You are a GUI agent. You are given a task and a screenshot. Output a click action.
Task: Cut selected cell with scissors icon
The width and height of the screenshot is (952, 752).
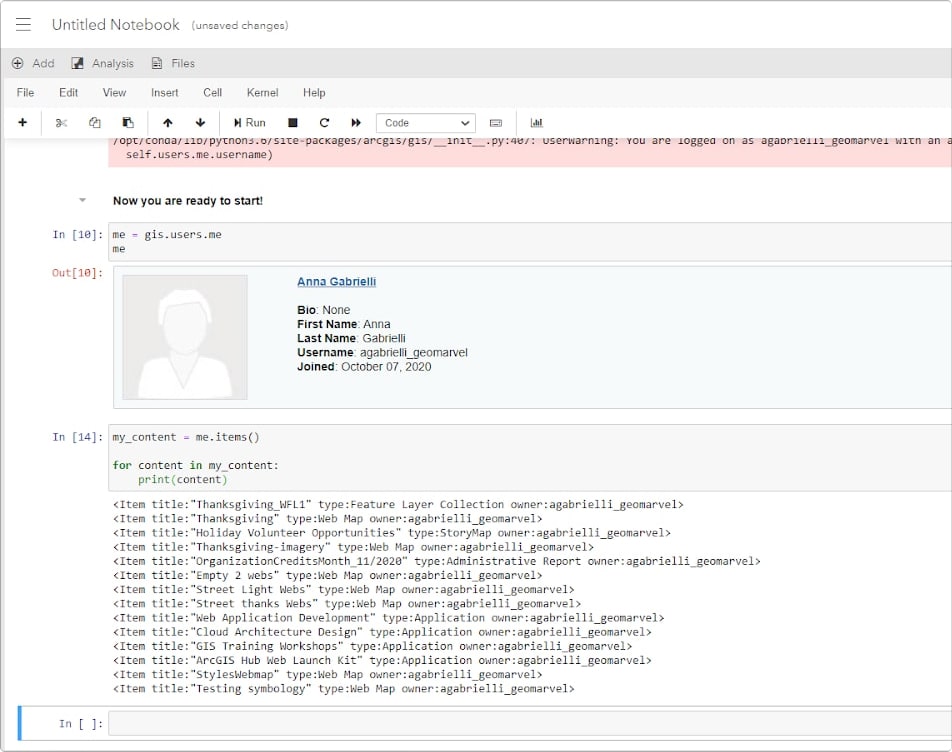[x=61, y=123]
